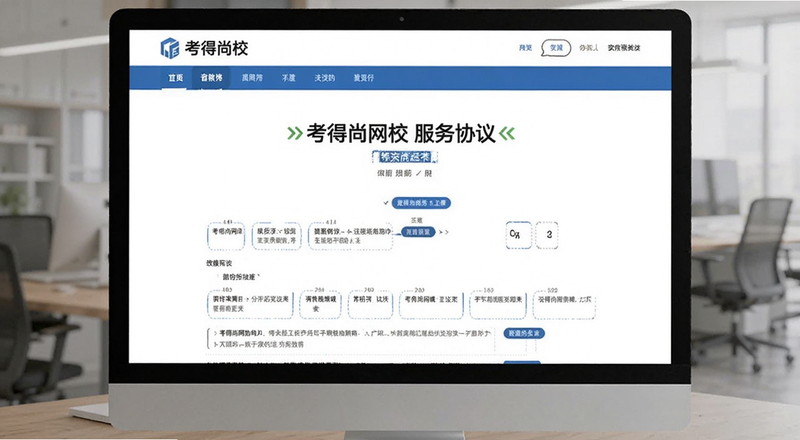800x440 pixels.
Task: Open the third item in the blue navigation bar
Action: [x=252, y=78]
